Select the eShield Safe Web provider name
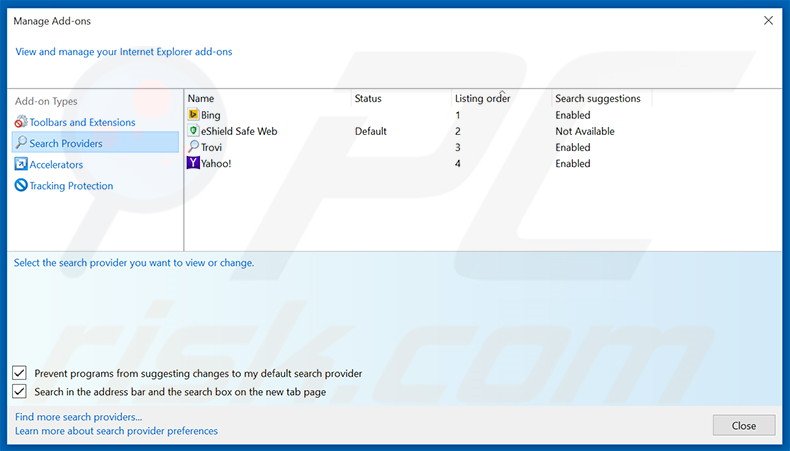Image resolution: width=790 pixels, height=451 pixels. (x=239, y=131)
